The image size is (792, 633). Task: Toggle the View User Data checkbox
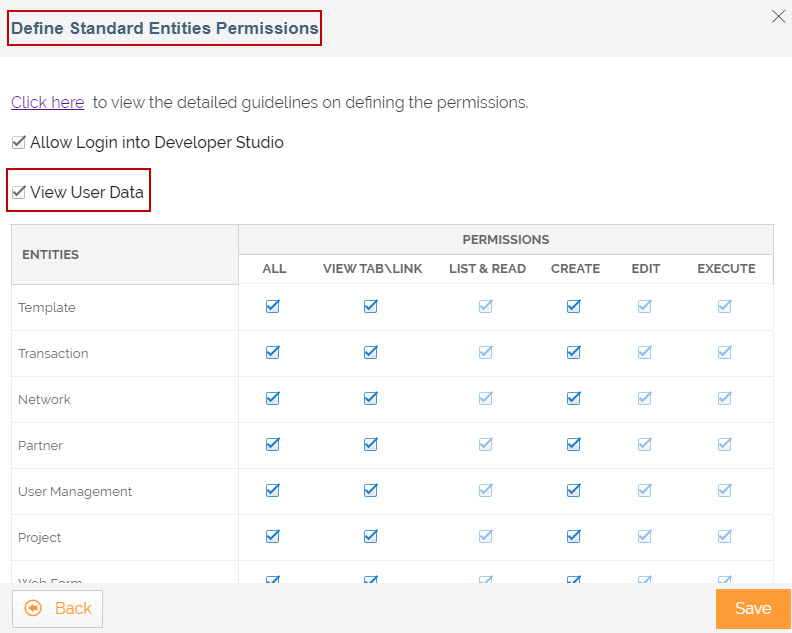point(19,192)
